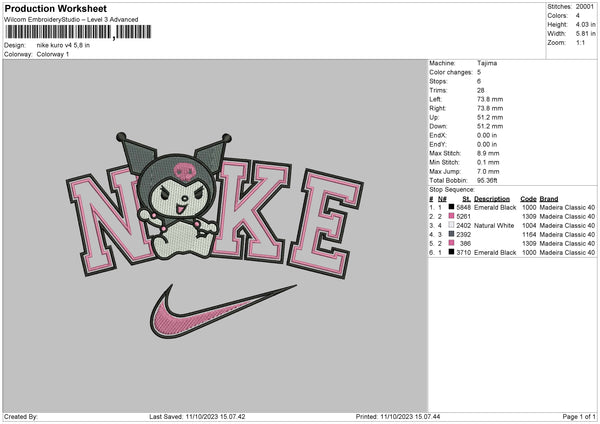Click the Stitches value '20001'
The image size is (600, 424).
584,7
